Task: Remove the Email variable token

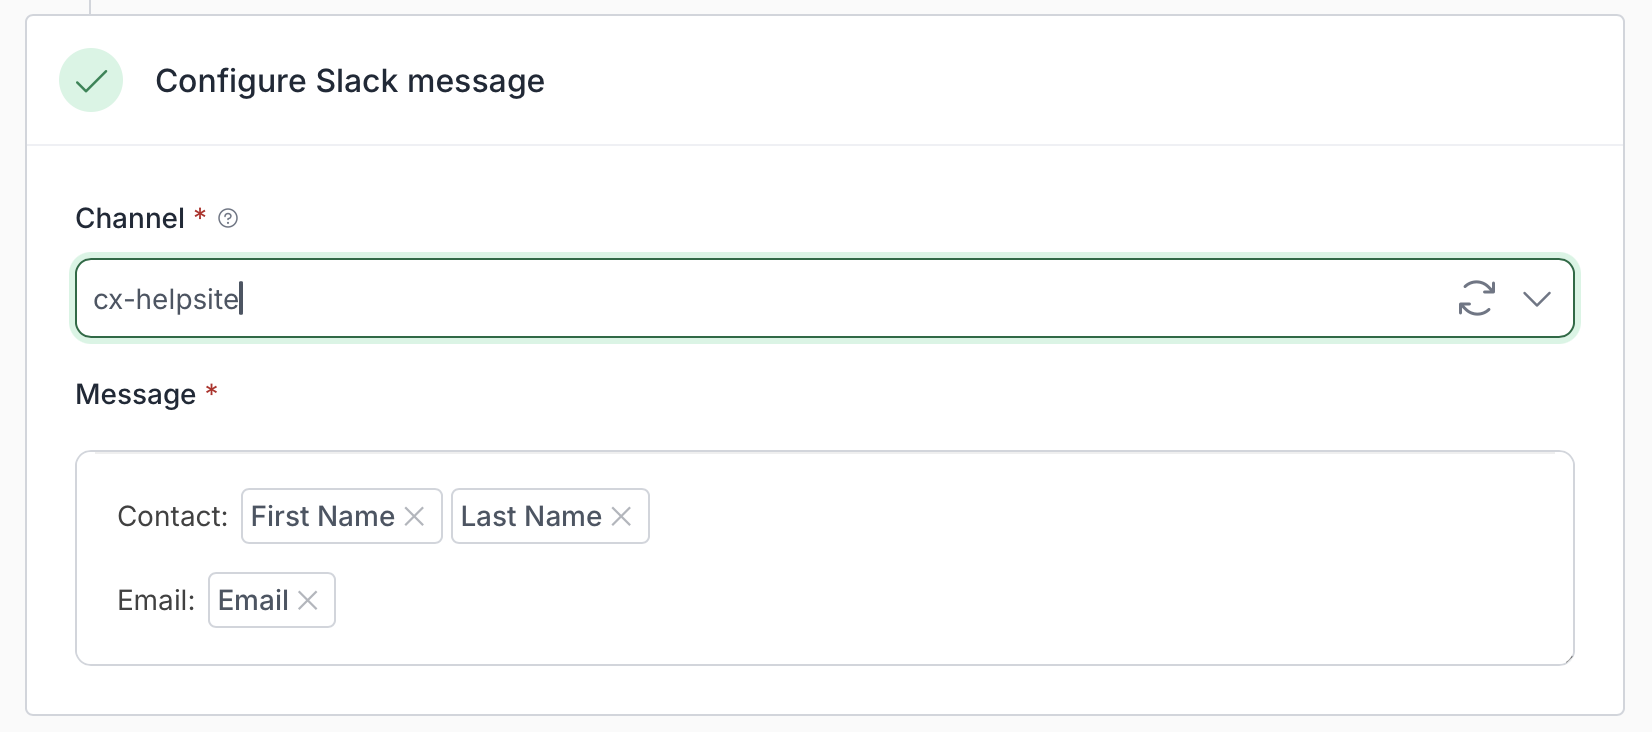Action: tap(308, 600)
